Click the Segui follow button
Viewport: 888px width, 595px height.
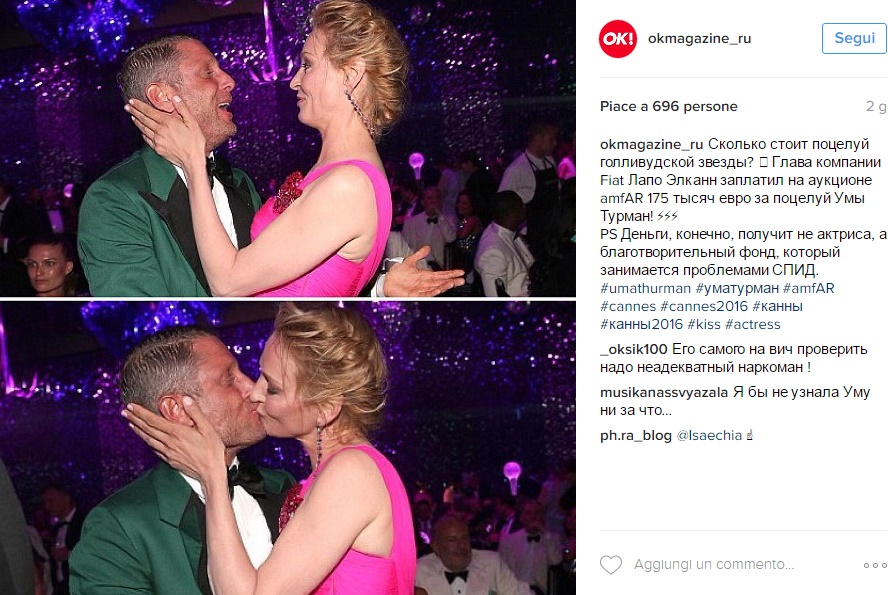tap(854, 38)
